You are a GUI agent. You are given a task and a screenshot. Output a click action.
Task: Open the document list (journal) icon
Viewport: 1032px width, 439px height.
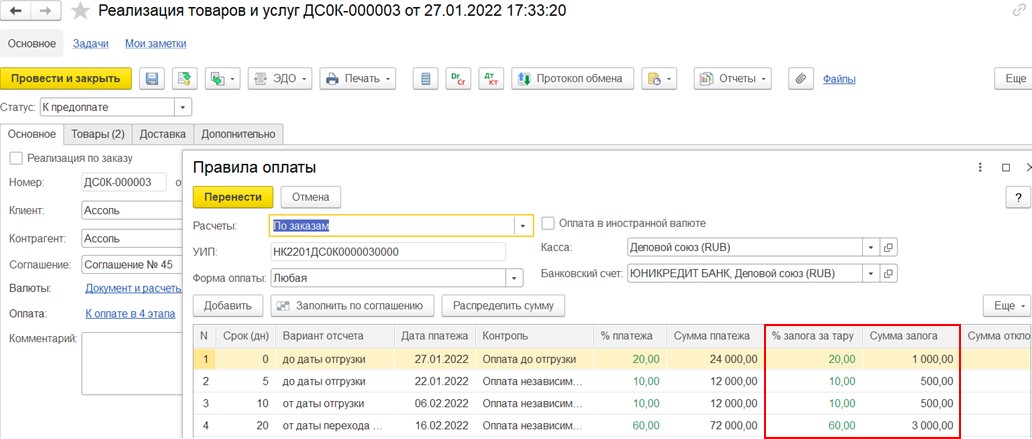click(x=427, y=78)
